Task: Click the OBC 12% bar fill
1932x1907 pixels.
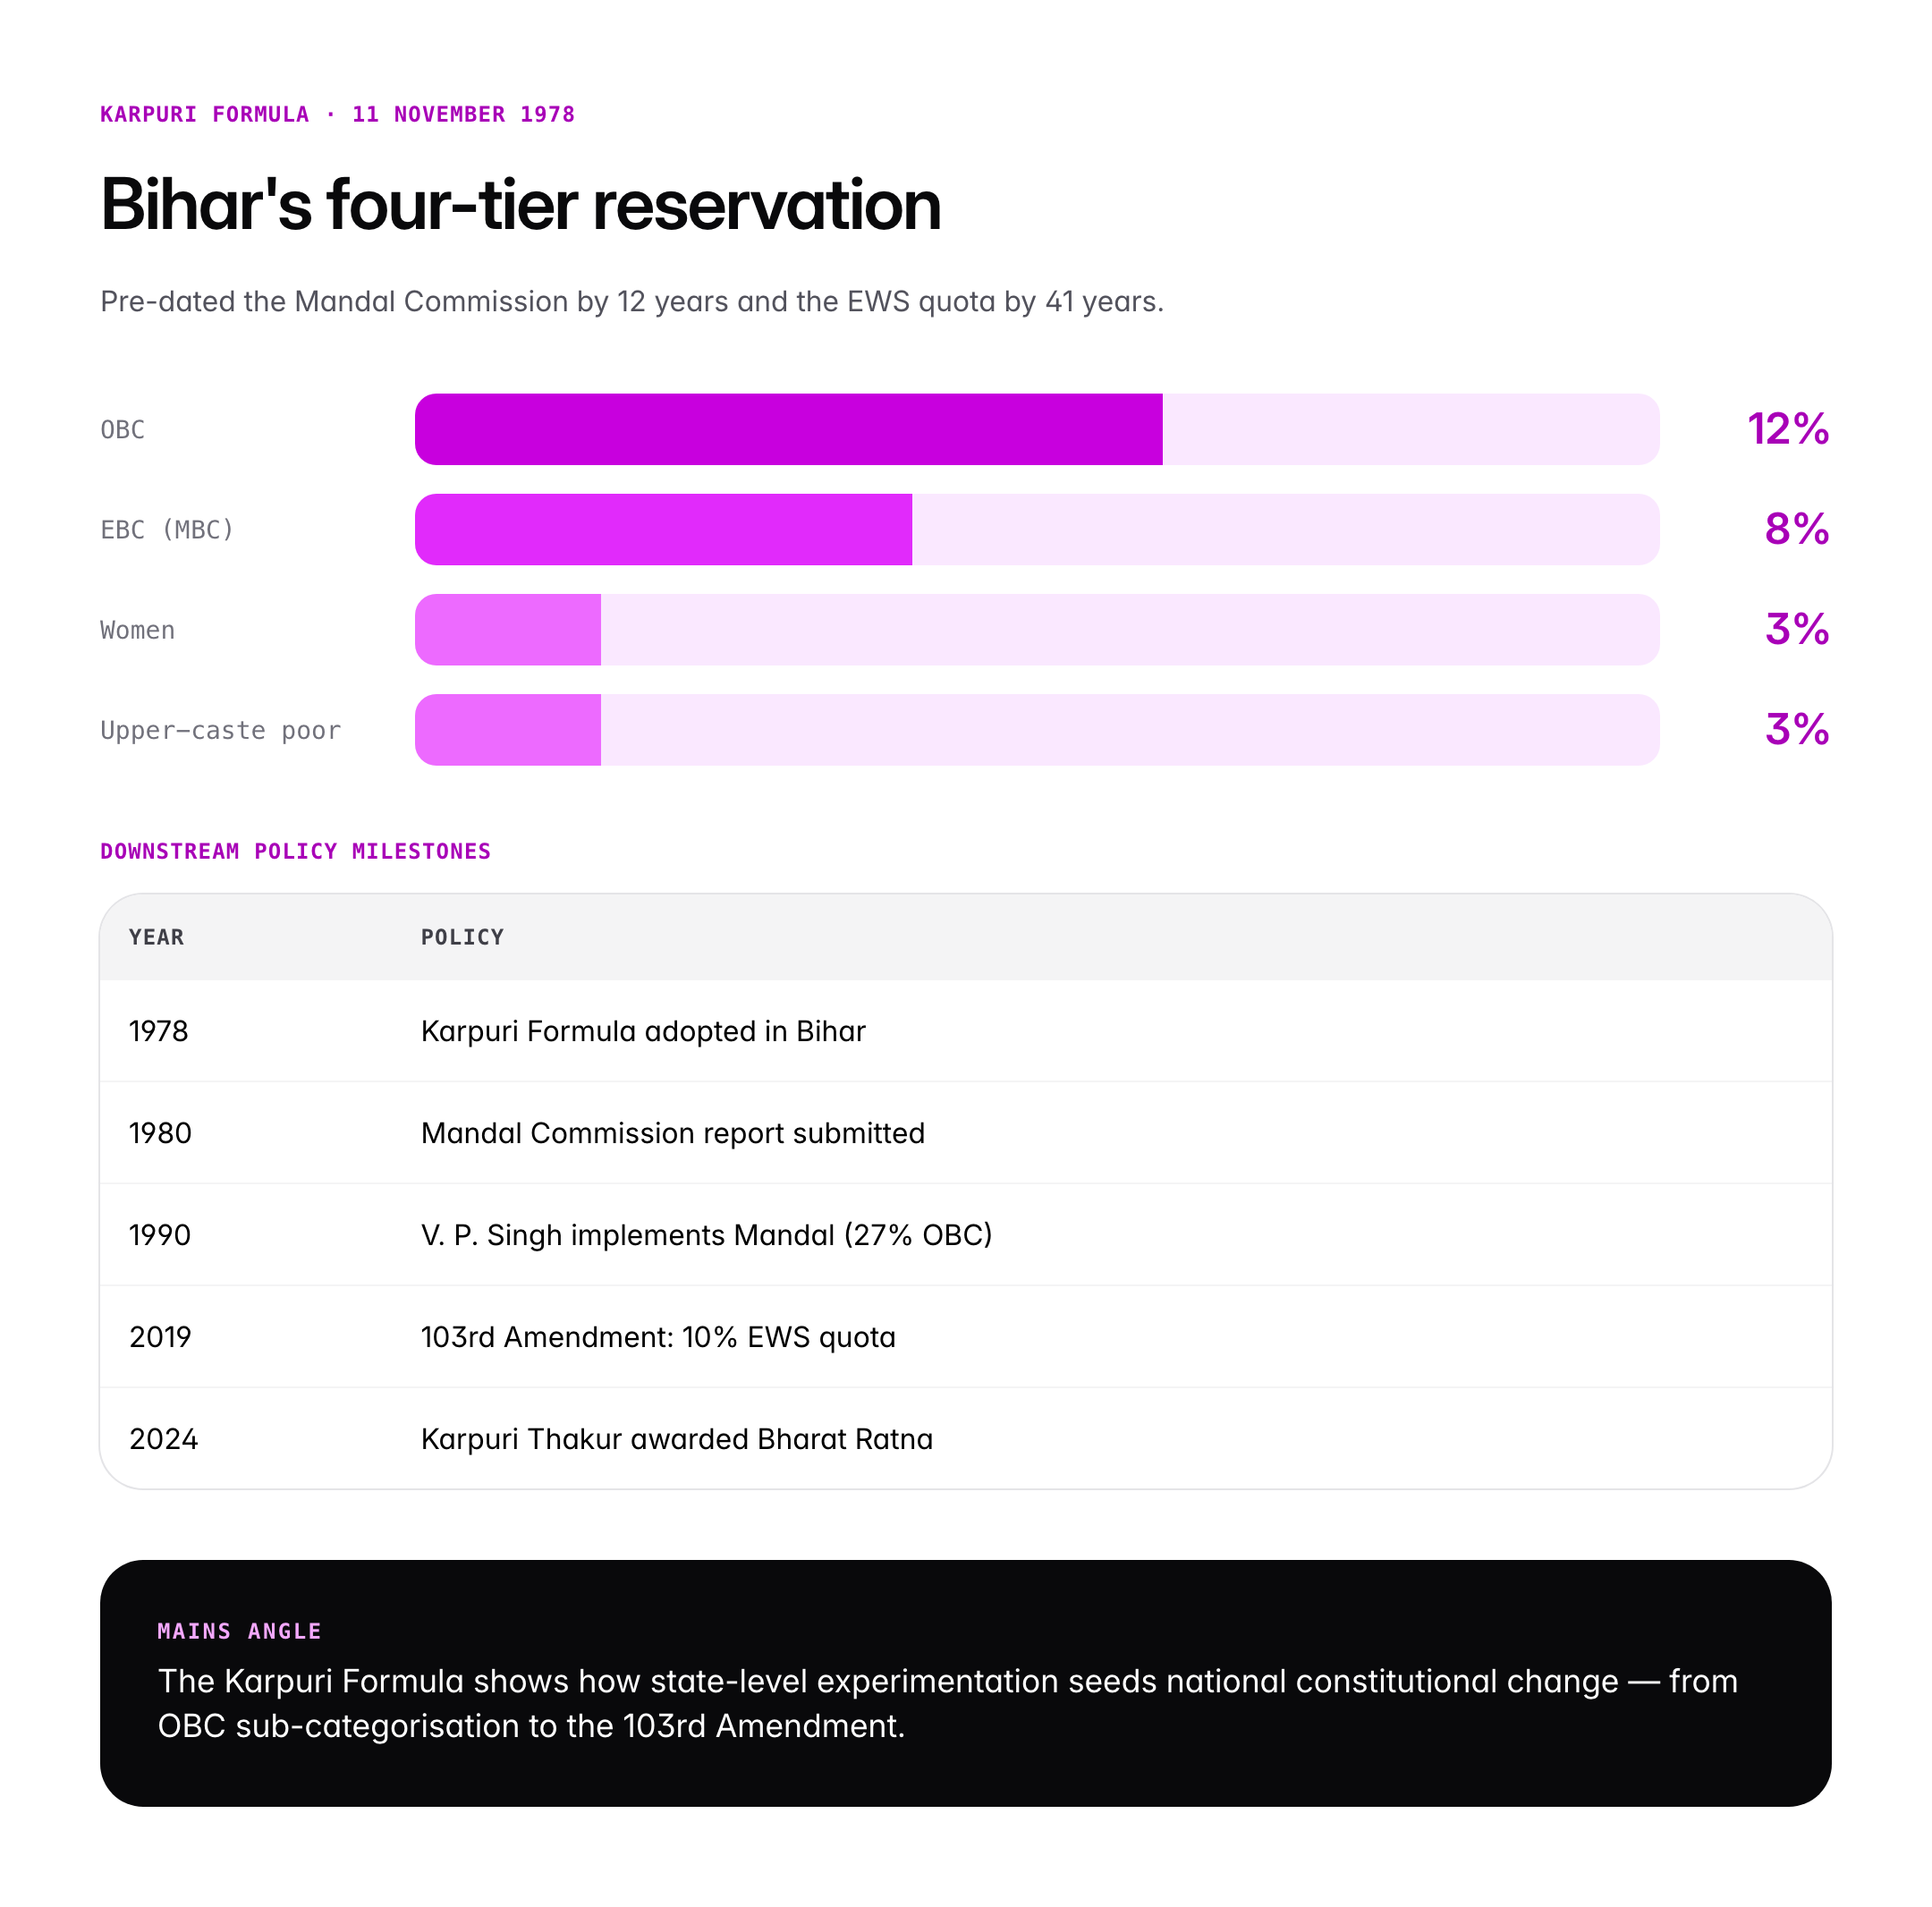Action: [788, 429]
